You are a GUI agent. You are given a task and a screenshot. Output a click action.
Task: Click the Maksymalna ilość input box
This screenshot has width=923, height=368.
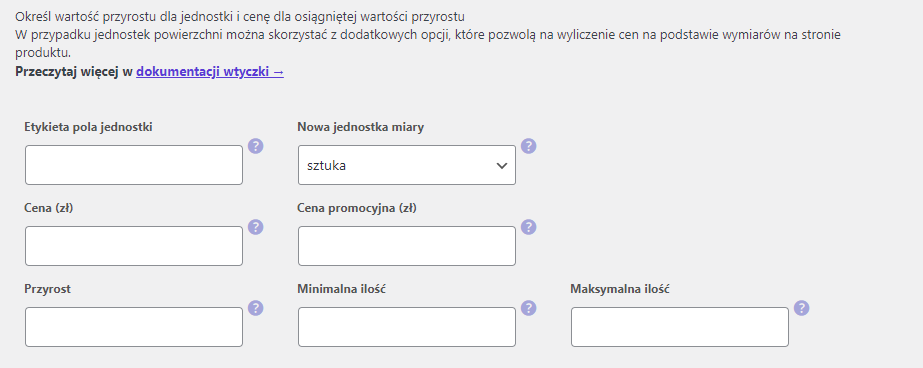(x=680, y=327)
